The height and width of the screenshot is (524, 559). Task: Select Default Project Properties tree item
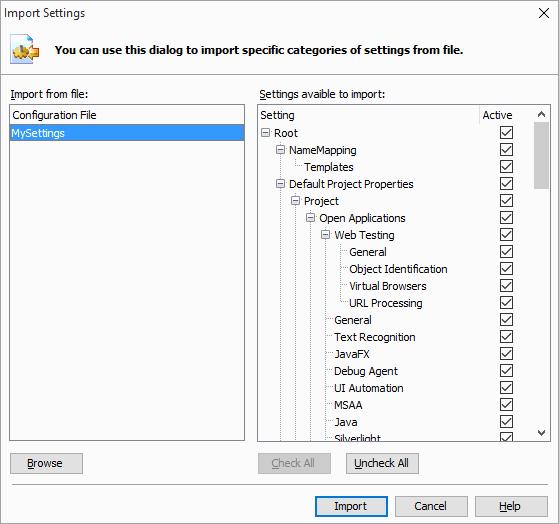(x=351, y=184)
